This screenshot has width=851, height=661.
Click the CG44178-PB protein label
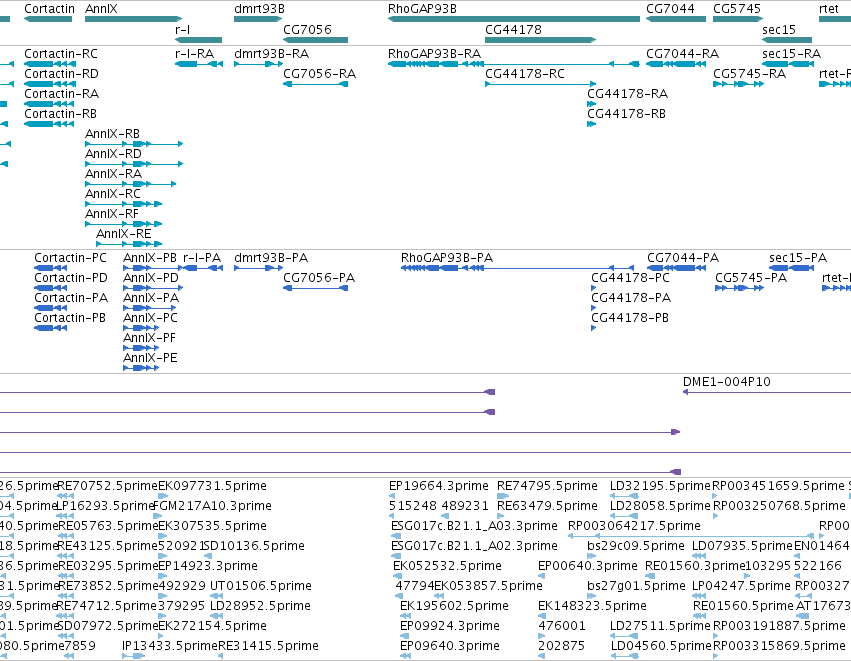click(630, 318)
